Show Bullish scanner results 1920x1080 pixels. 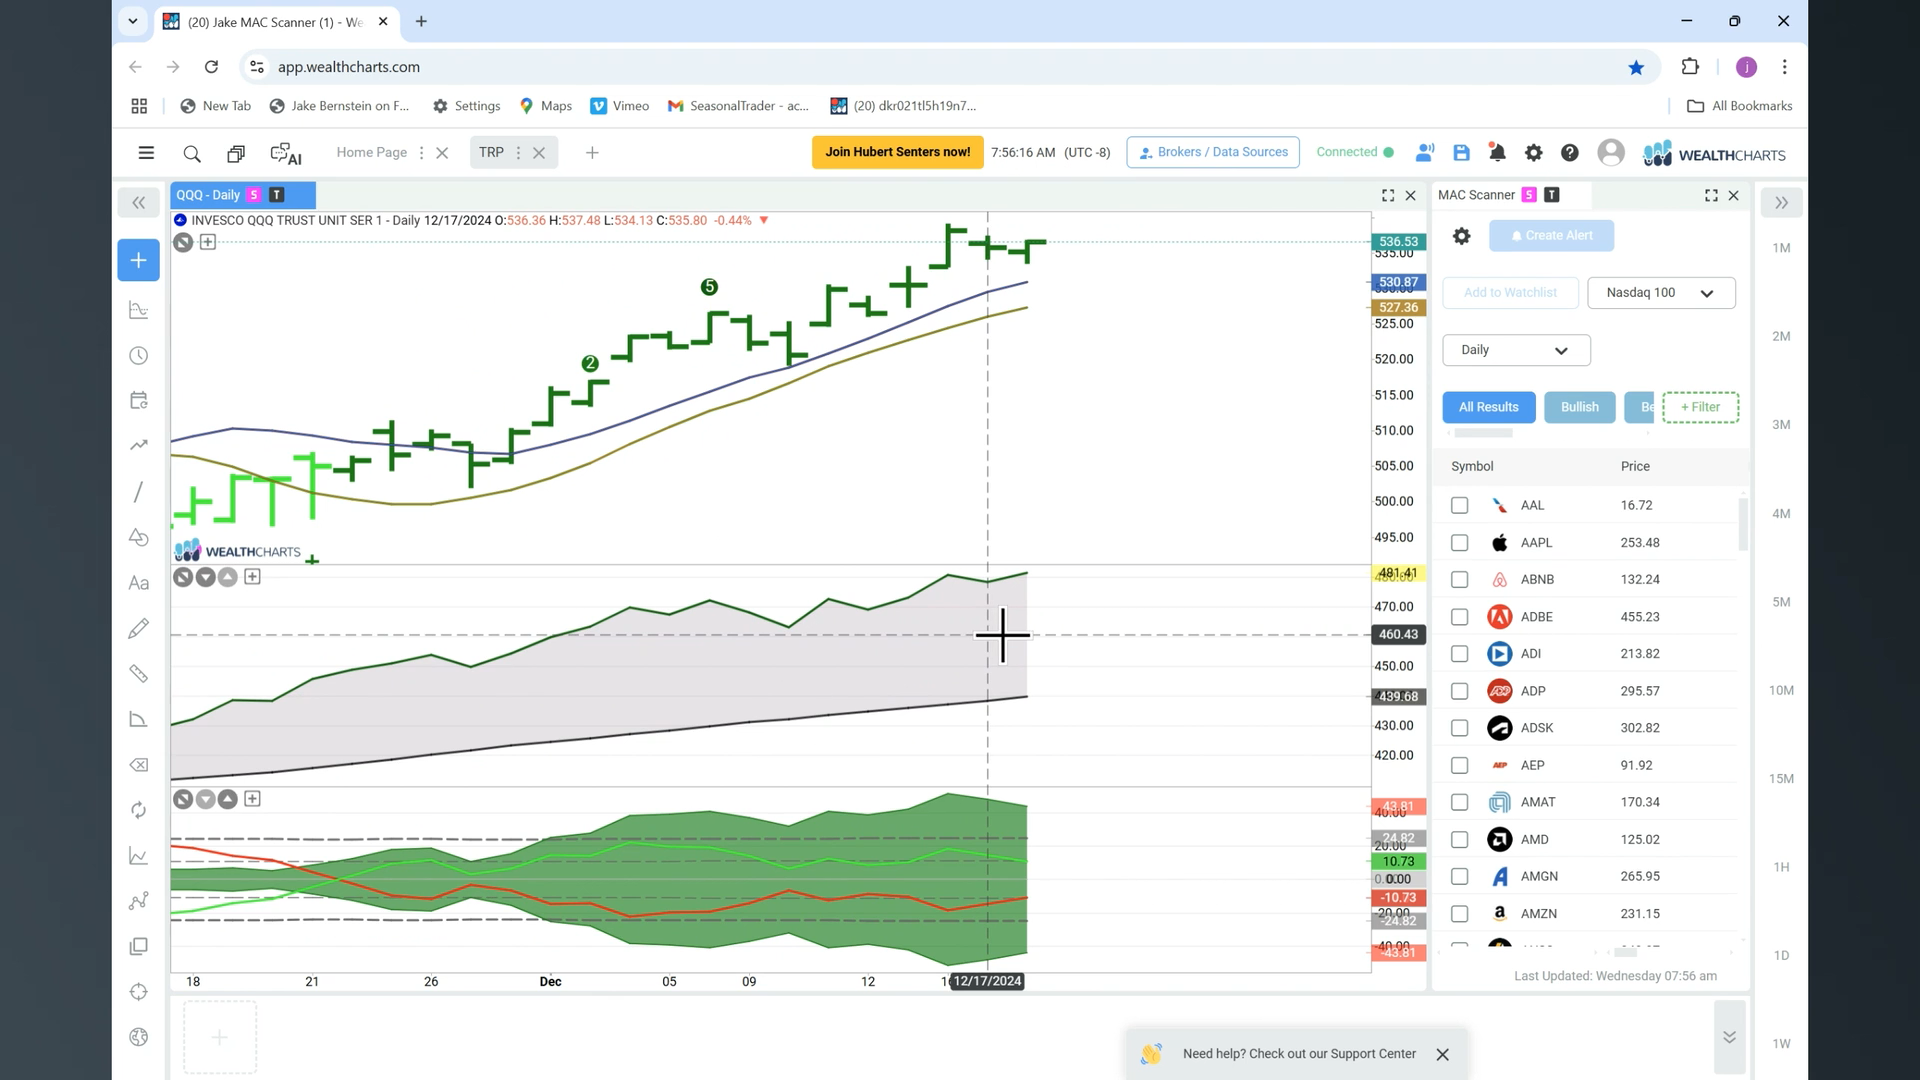point(1580,407)
